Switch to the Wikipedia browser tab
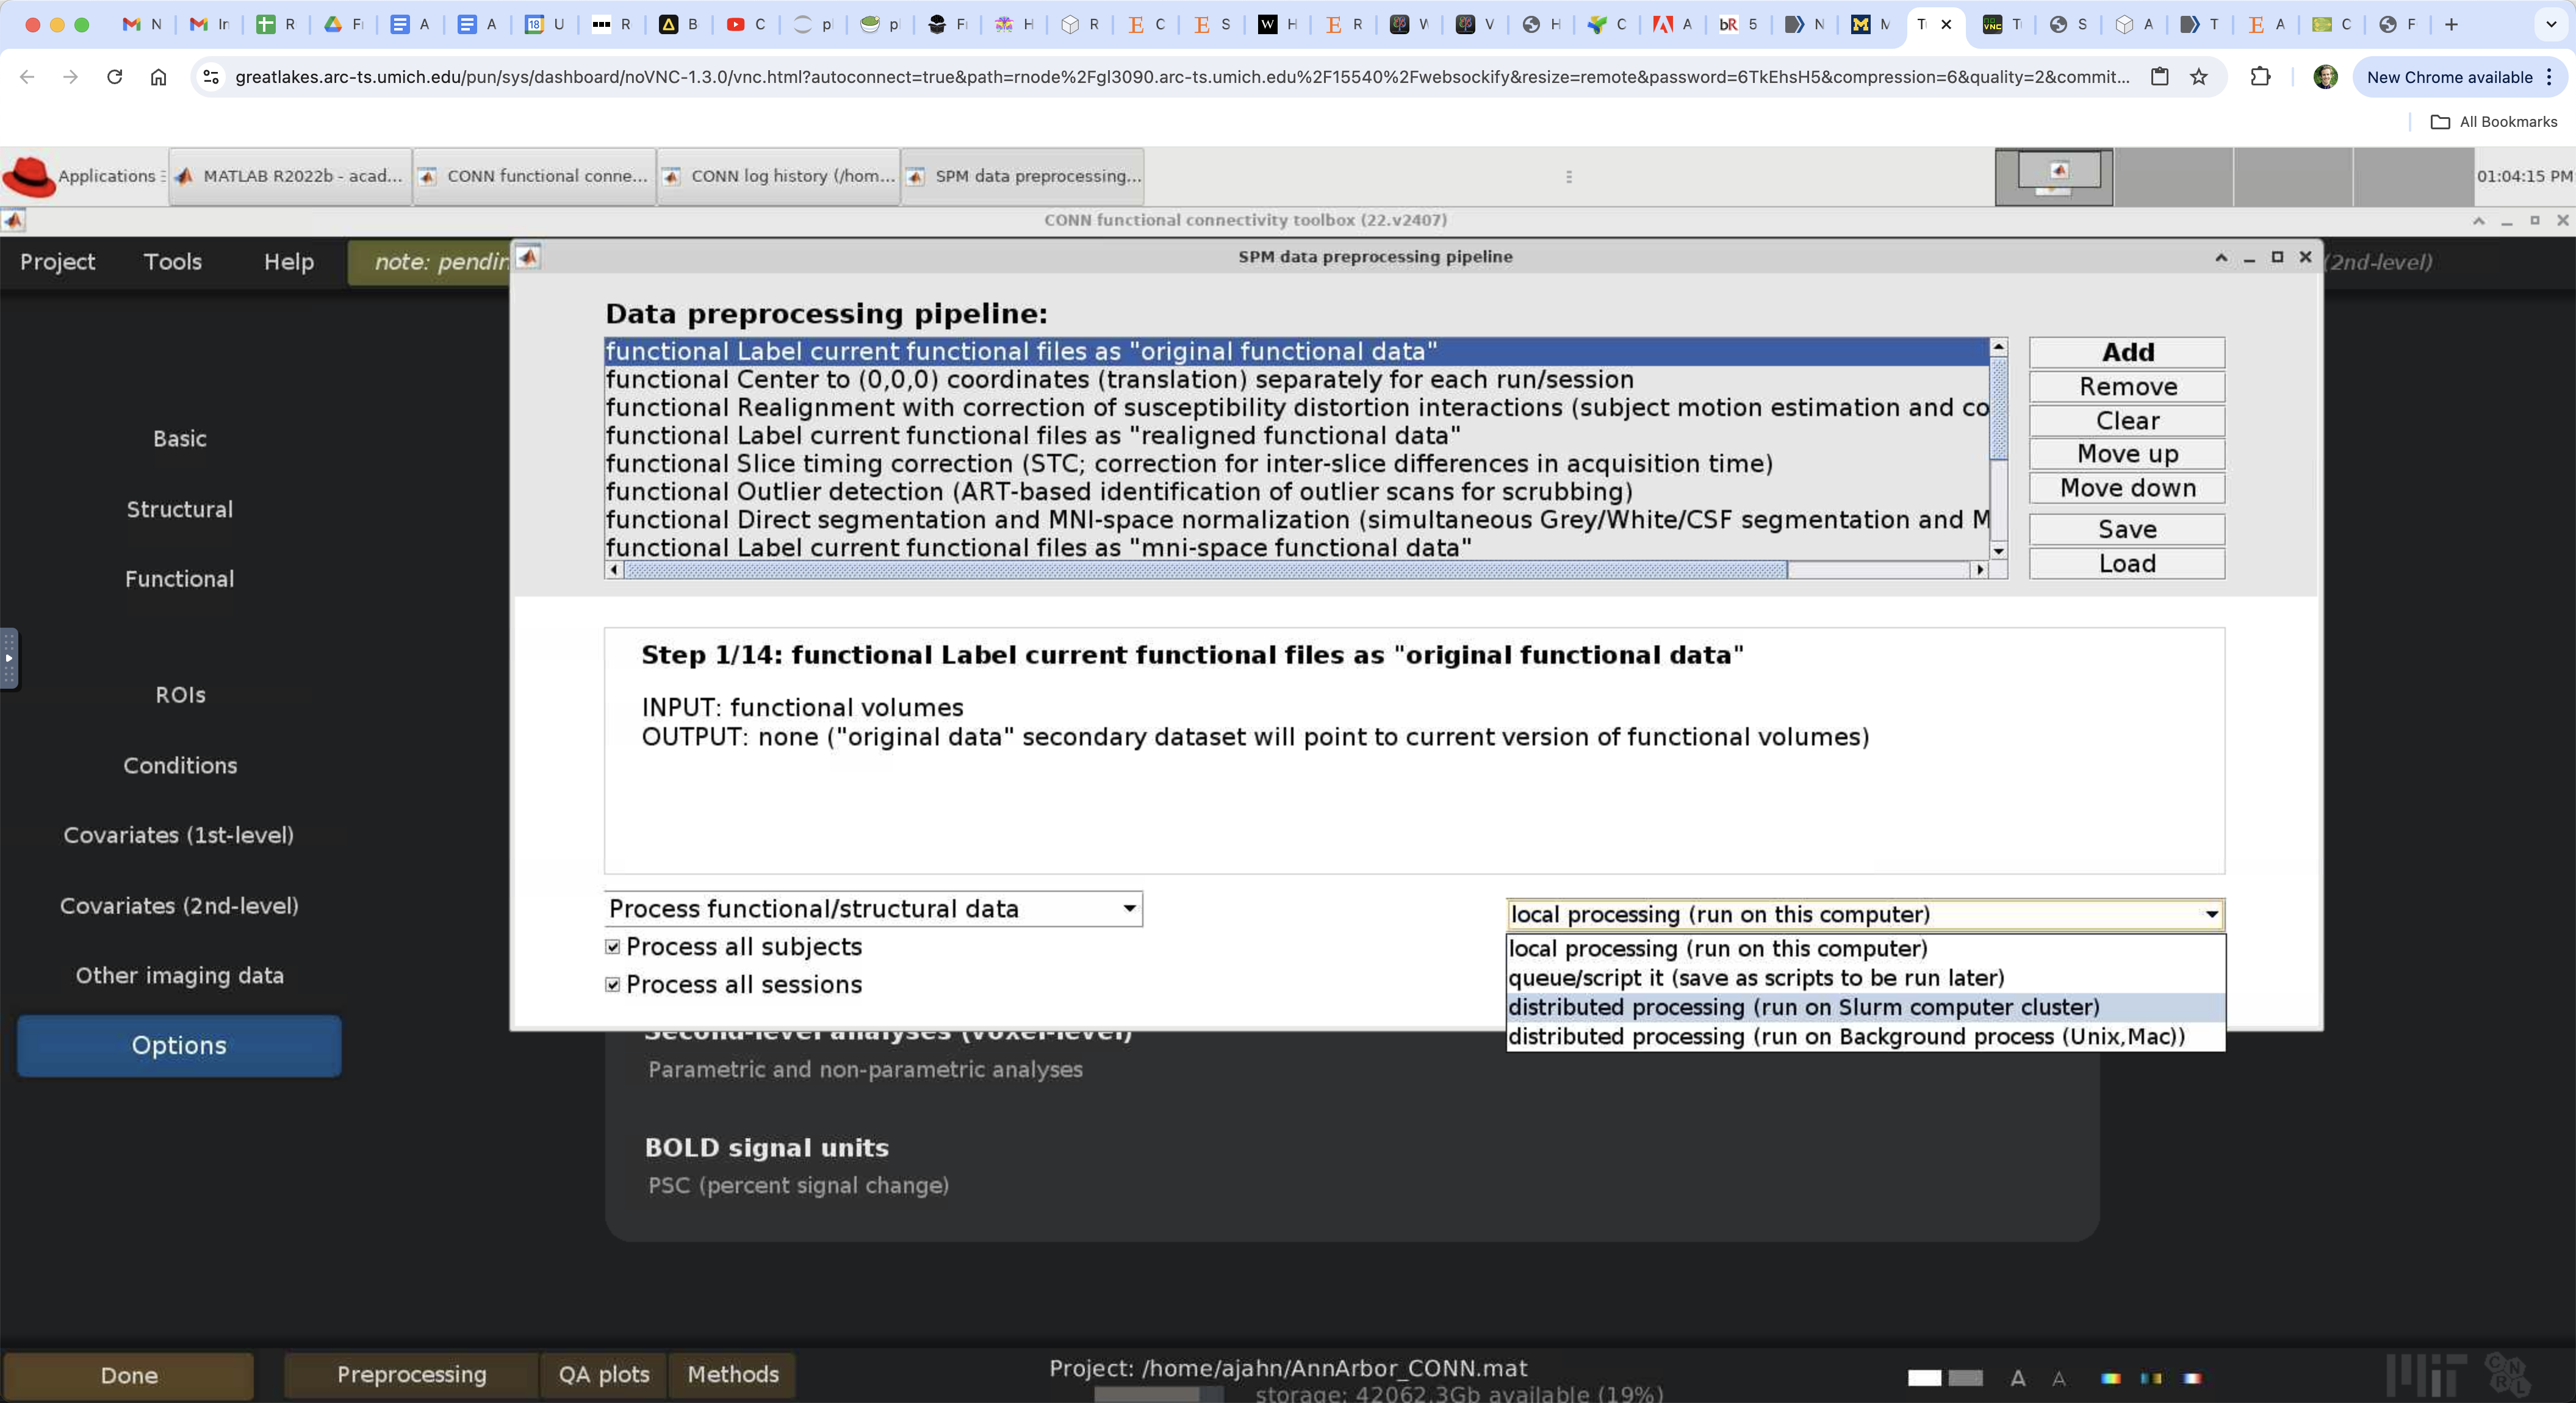The image size is (2576, 1403). point(1277,24)
